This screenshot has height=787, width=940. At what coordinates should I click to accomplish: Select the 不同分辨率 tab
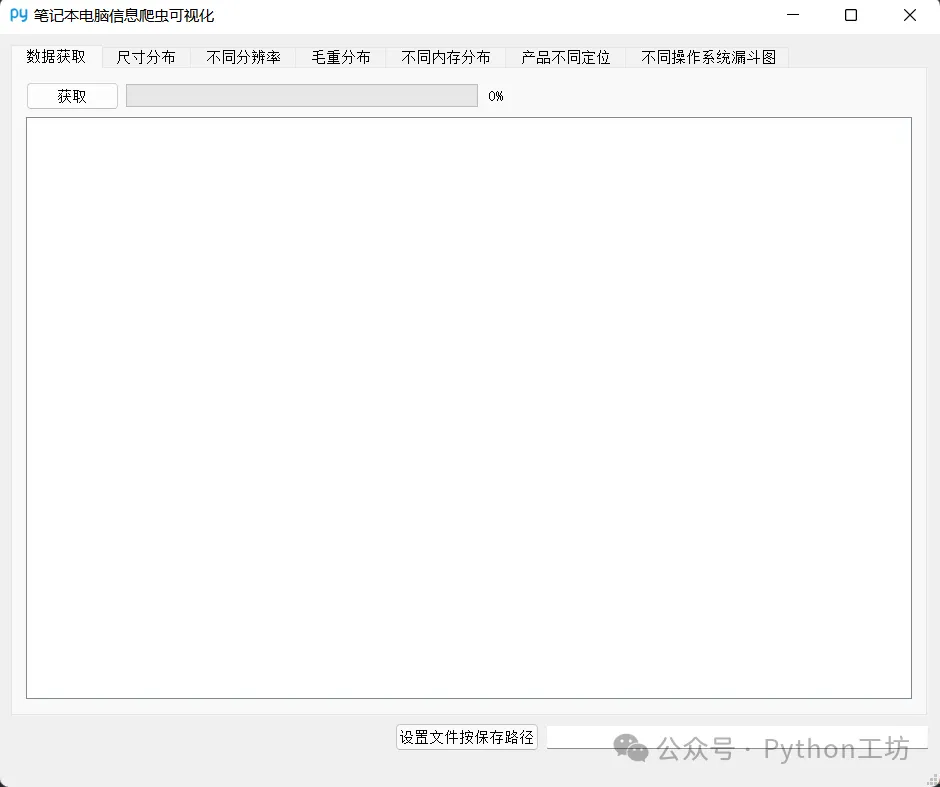tap(243, 58)
